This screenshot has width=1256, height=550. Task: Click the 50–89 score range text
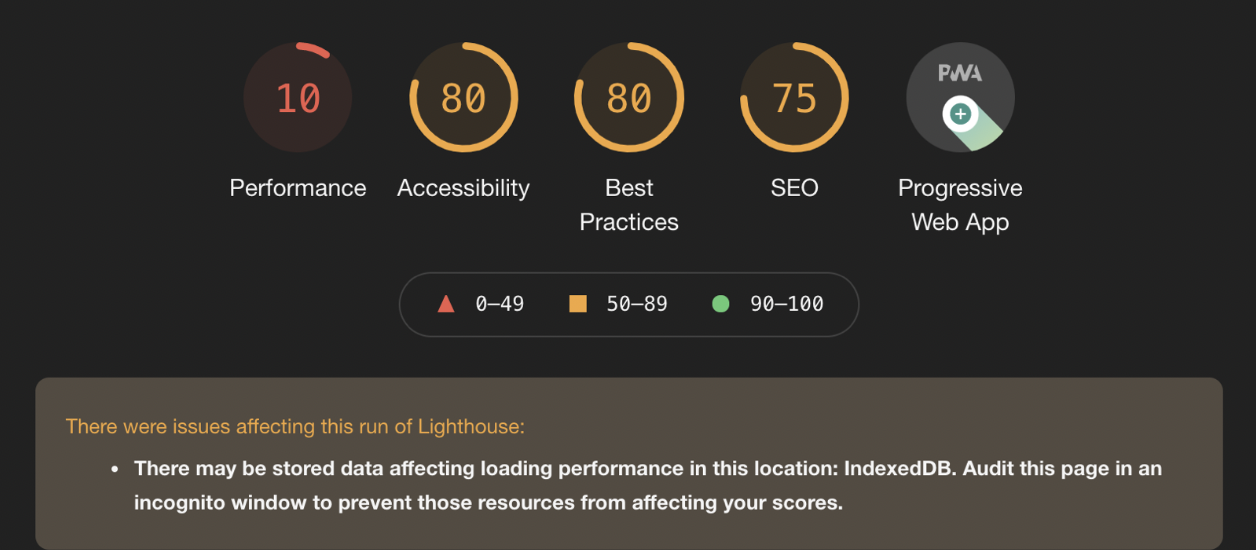coord(636,304)
